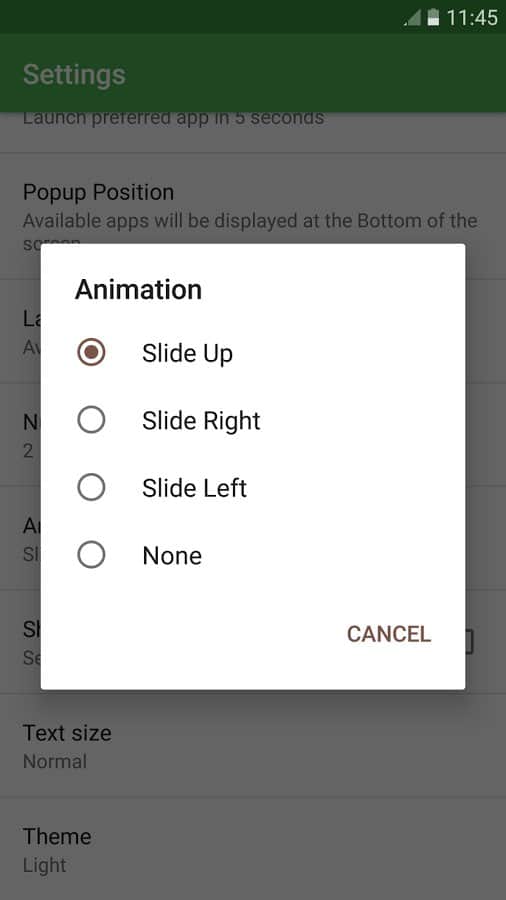Screen dimensions: 506x900
Task: Tap the Normal text size value
Action: 55,762
